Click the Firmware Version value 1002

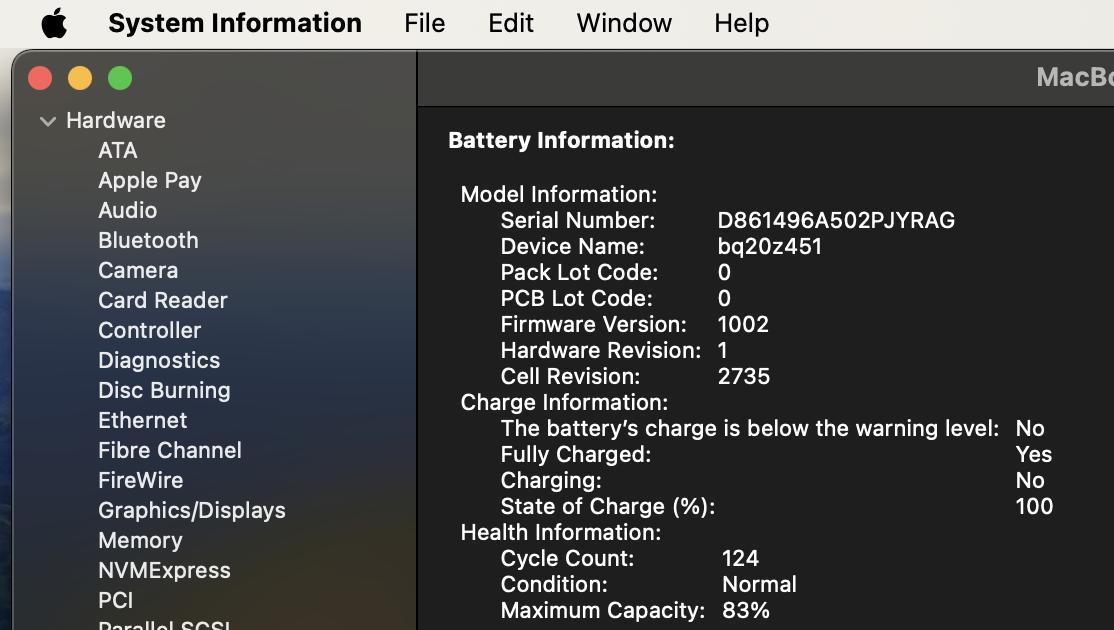(743, 324)
